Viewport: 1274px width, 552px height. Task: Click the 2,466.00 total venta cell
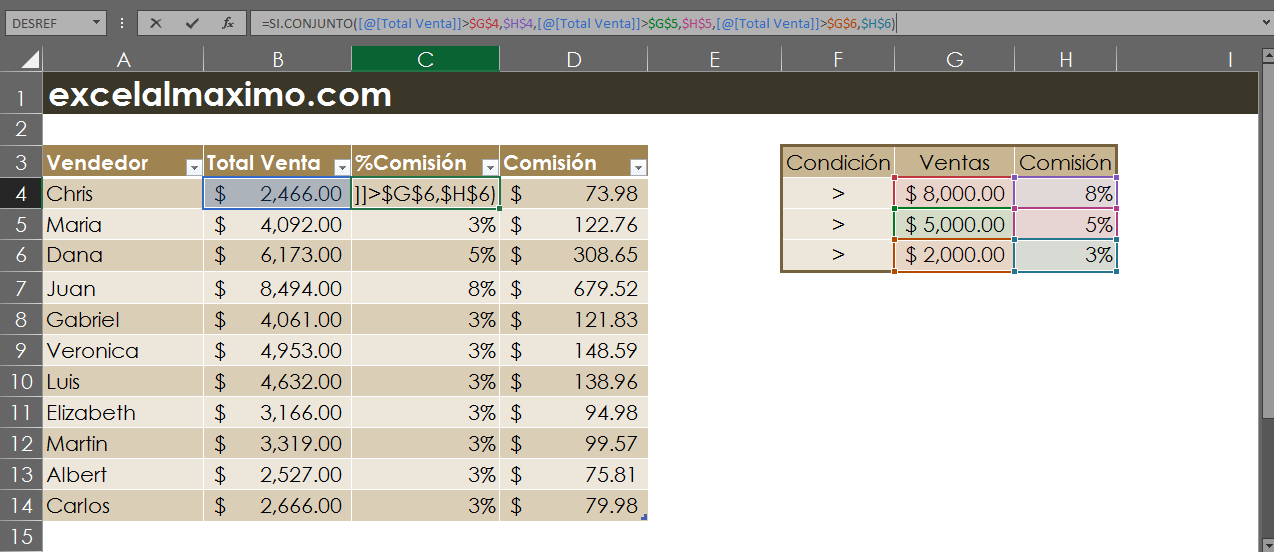click(277, 194)
